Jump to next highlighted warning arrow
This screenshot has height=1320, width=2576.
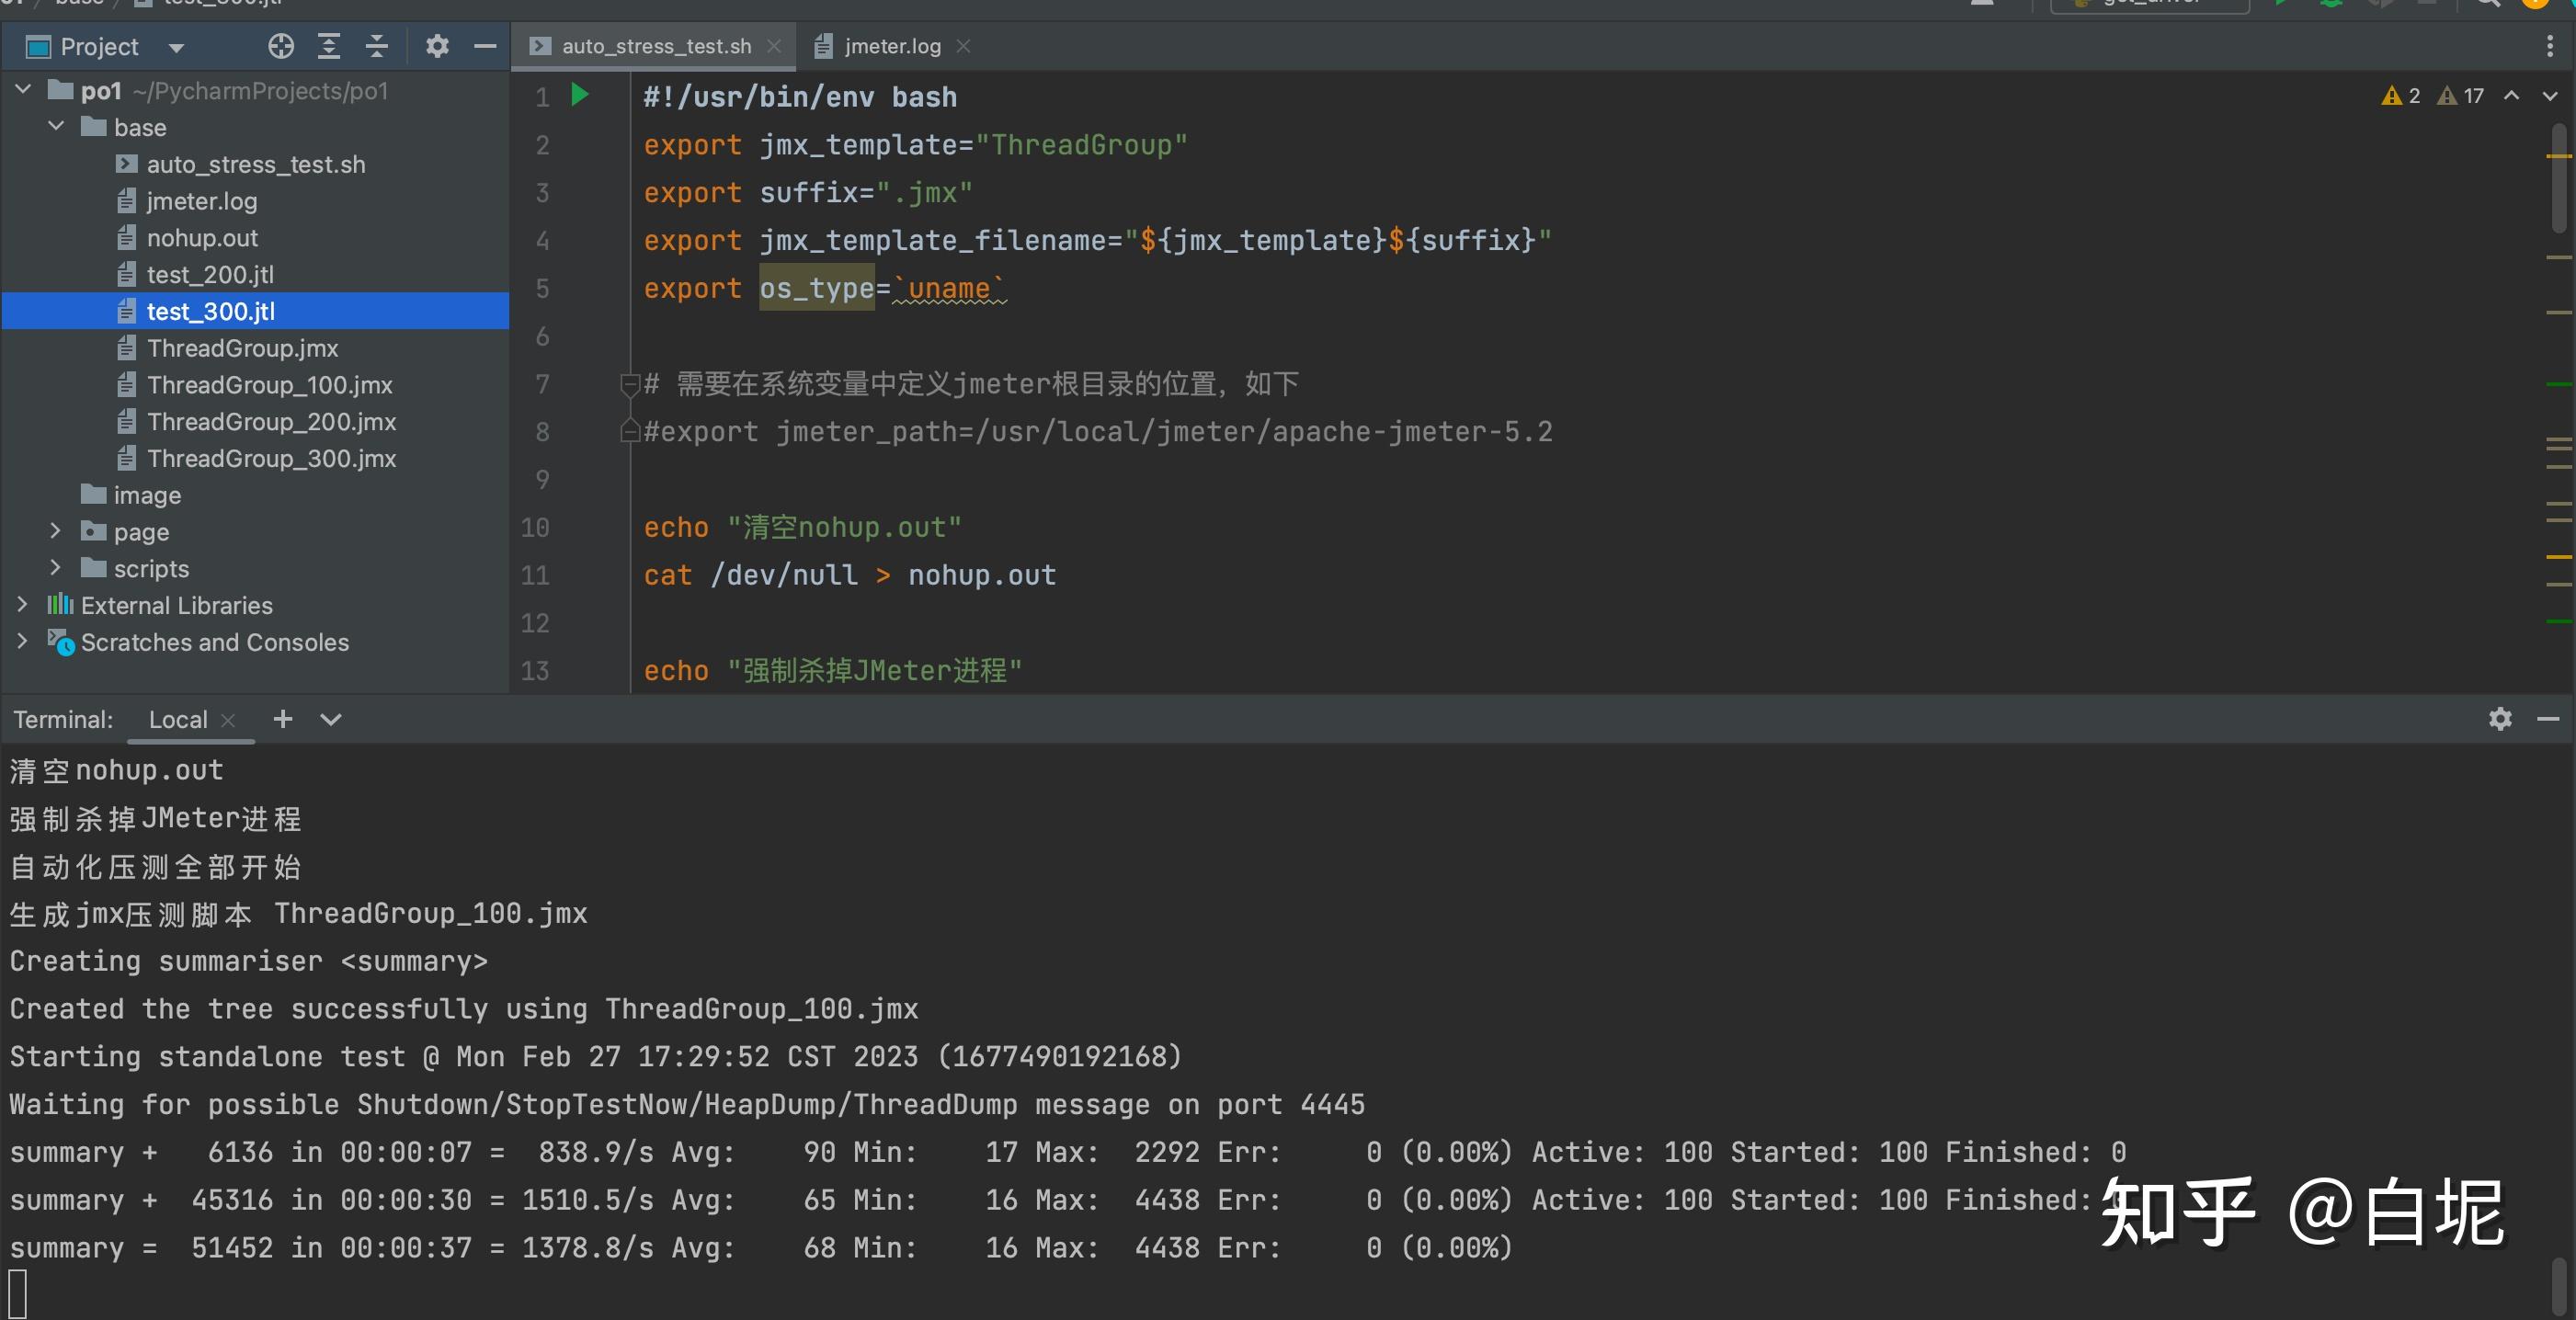point(2549,96)
